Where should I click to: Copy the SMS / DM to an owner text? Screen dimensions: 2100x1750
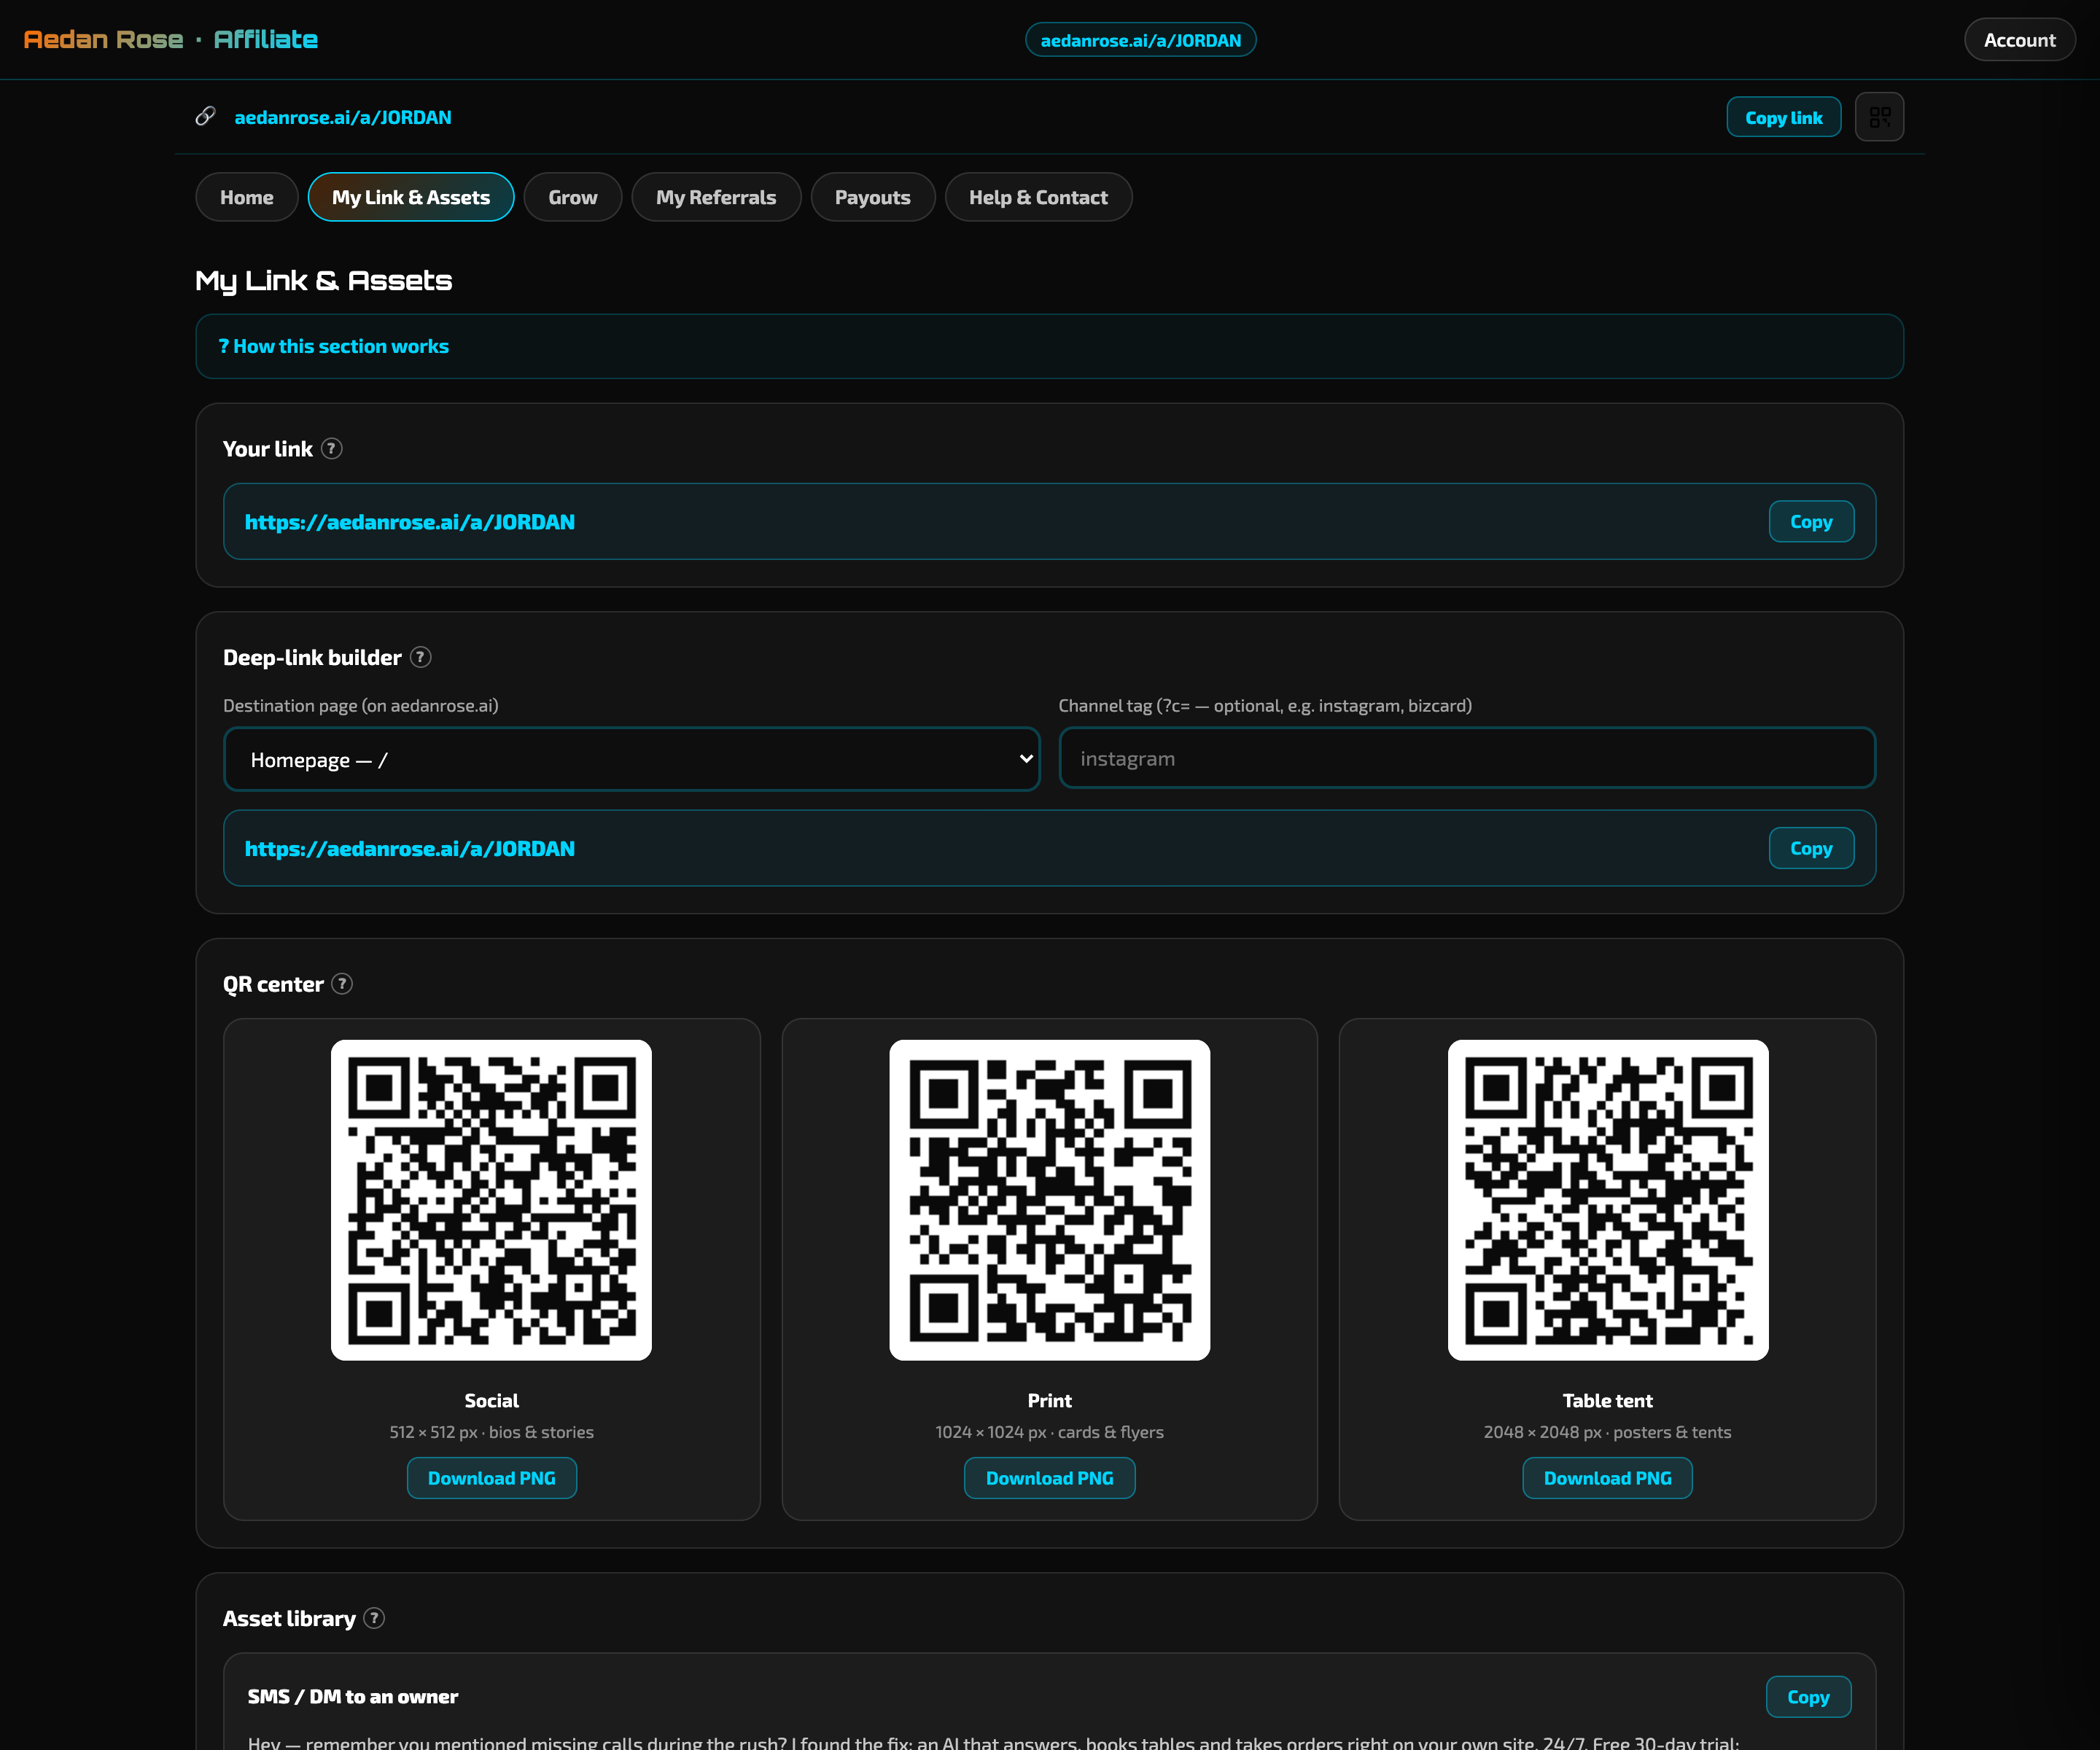point(1808,1697)
